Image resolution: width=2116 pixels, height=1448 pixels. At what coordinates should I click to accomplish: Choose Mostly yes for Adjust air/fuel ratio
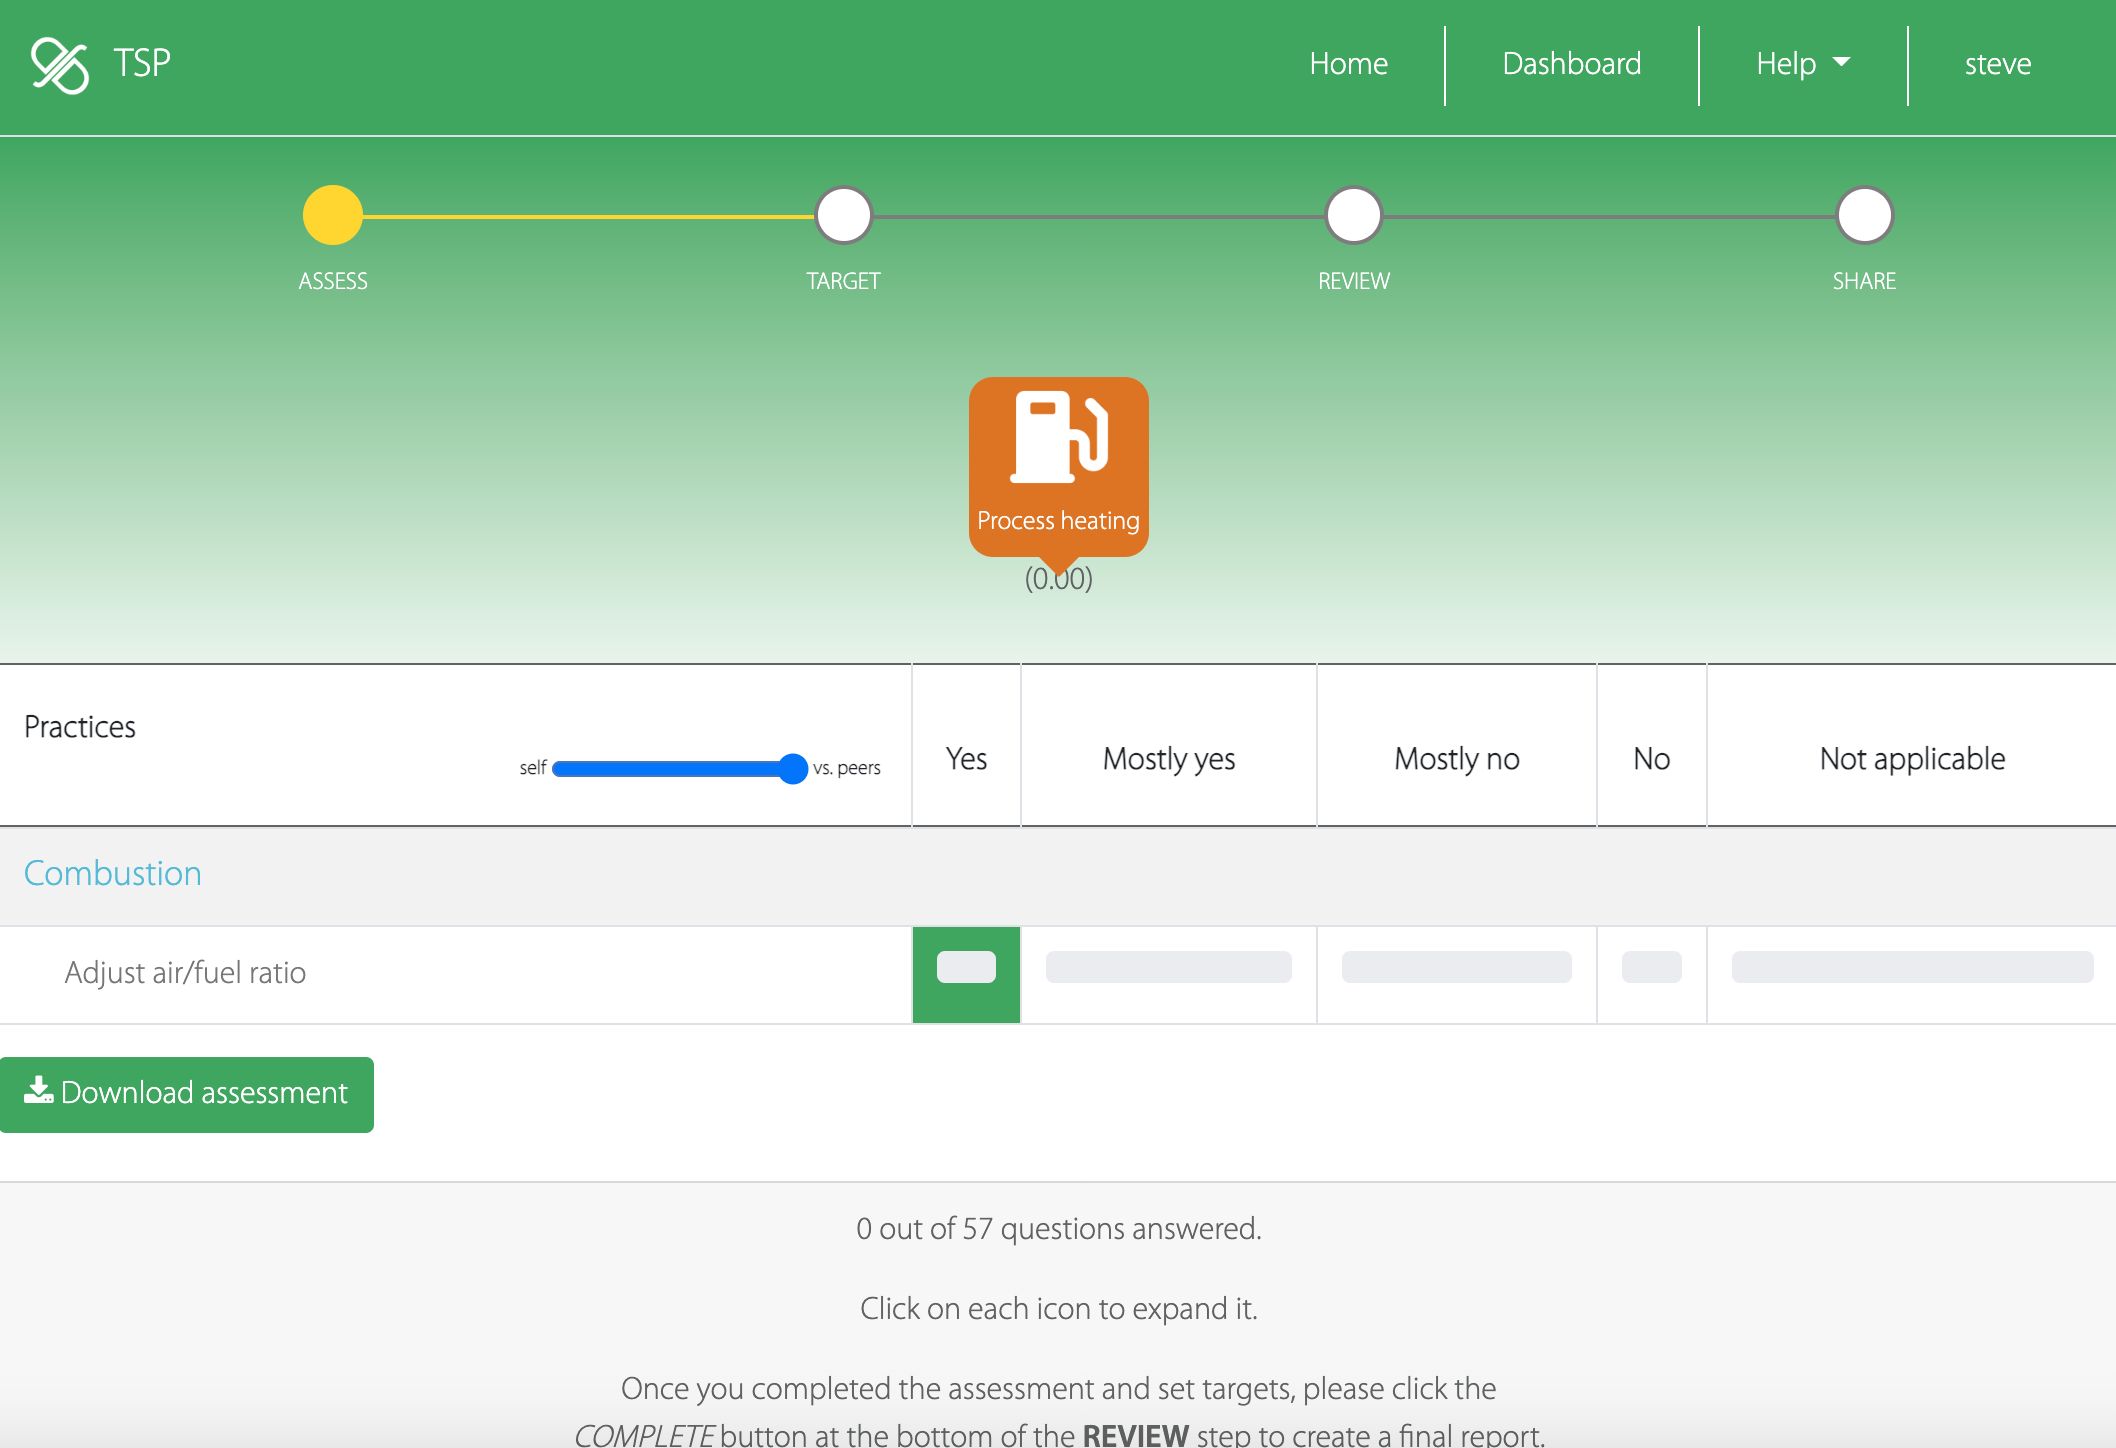click(x=1168, y=967)
